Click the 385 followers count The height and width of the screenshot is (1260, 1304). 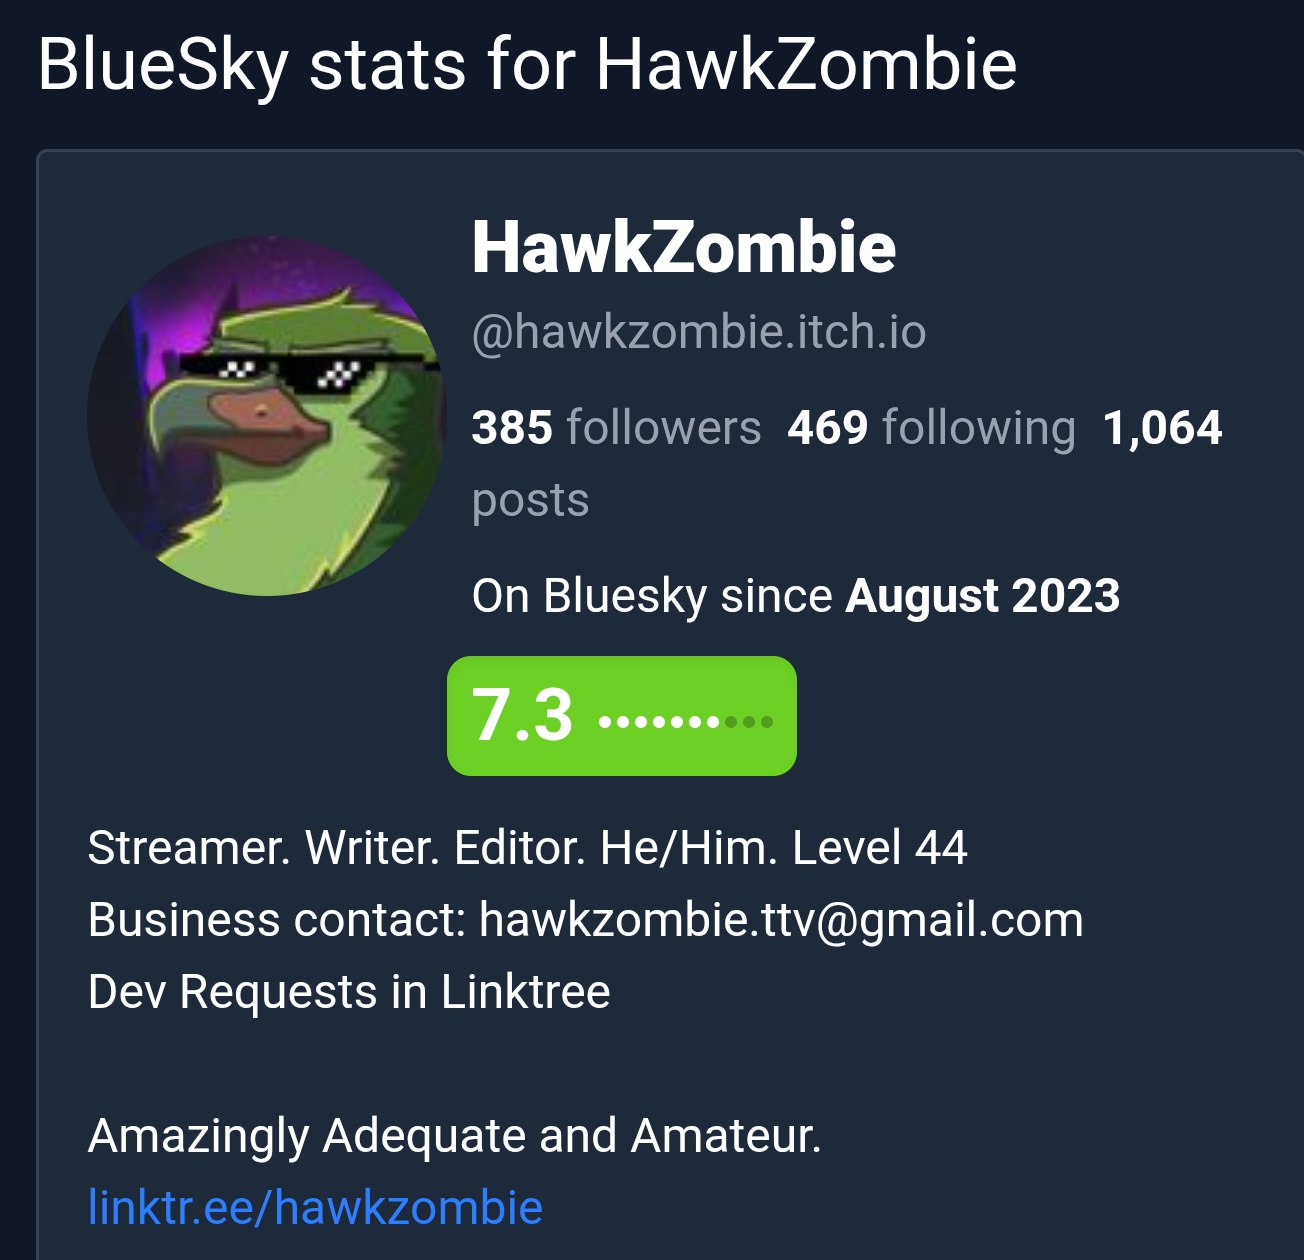616,428
